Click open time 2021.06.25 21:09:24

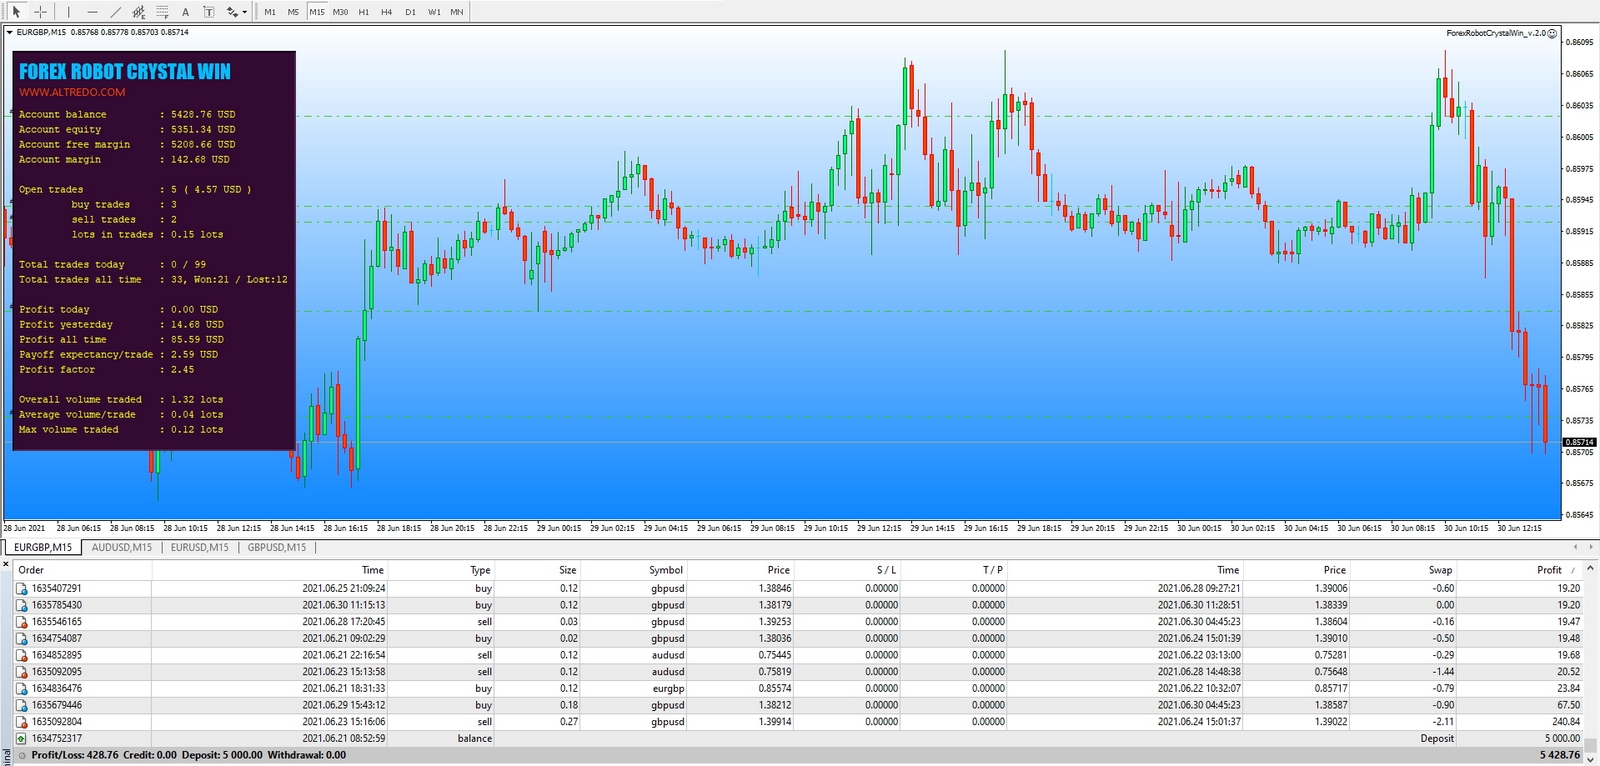344,589
